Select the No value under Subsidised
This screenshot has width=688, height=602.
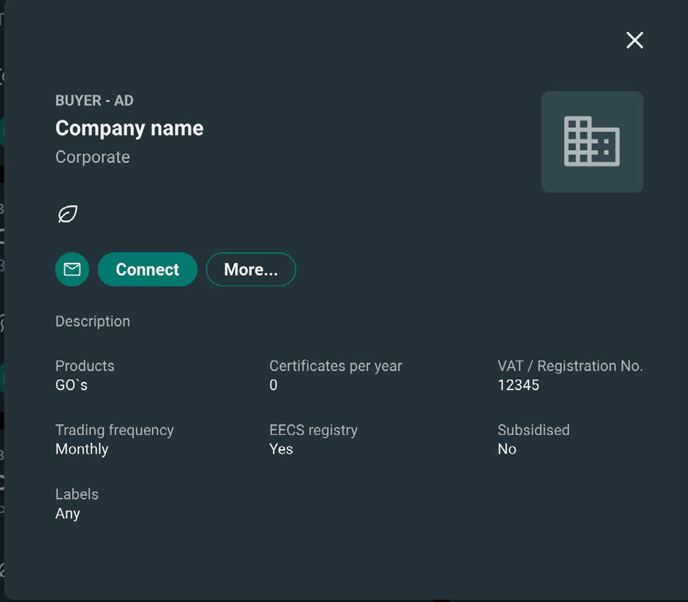pyautogui.click(x=507, y=449)
